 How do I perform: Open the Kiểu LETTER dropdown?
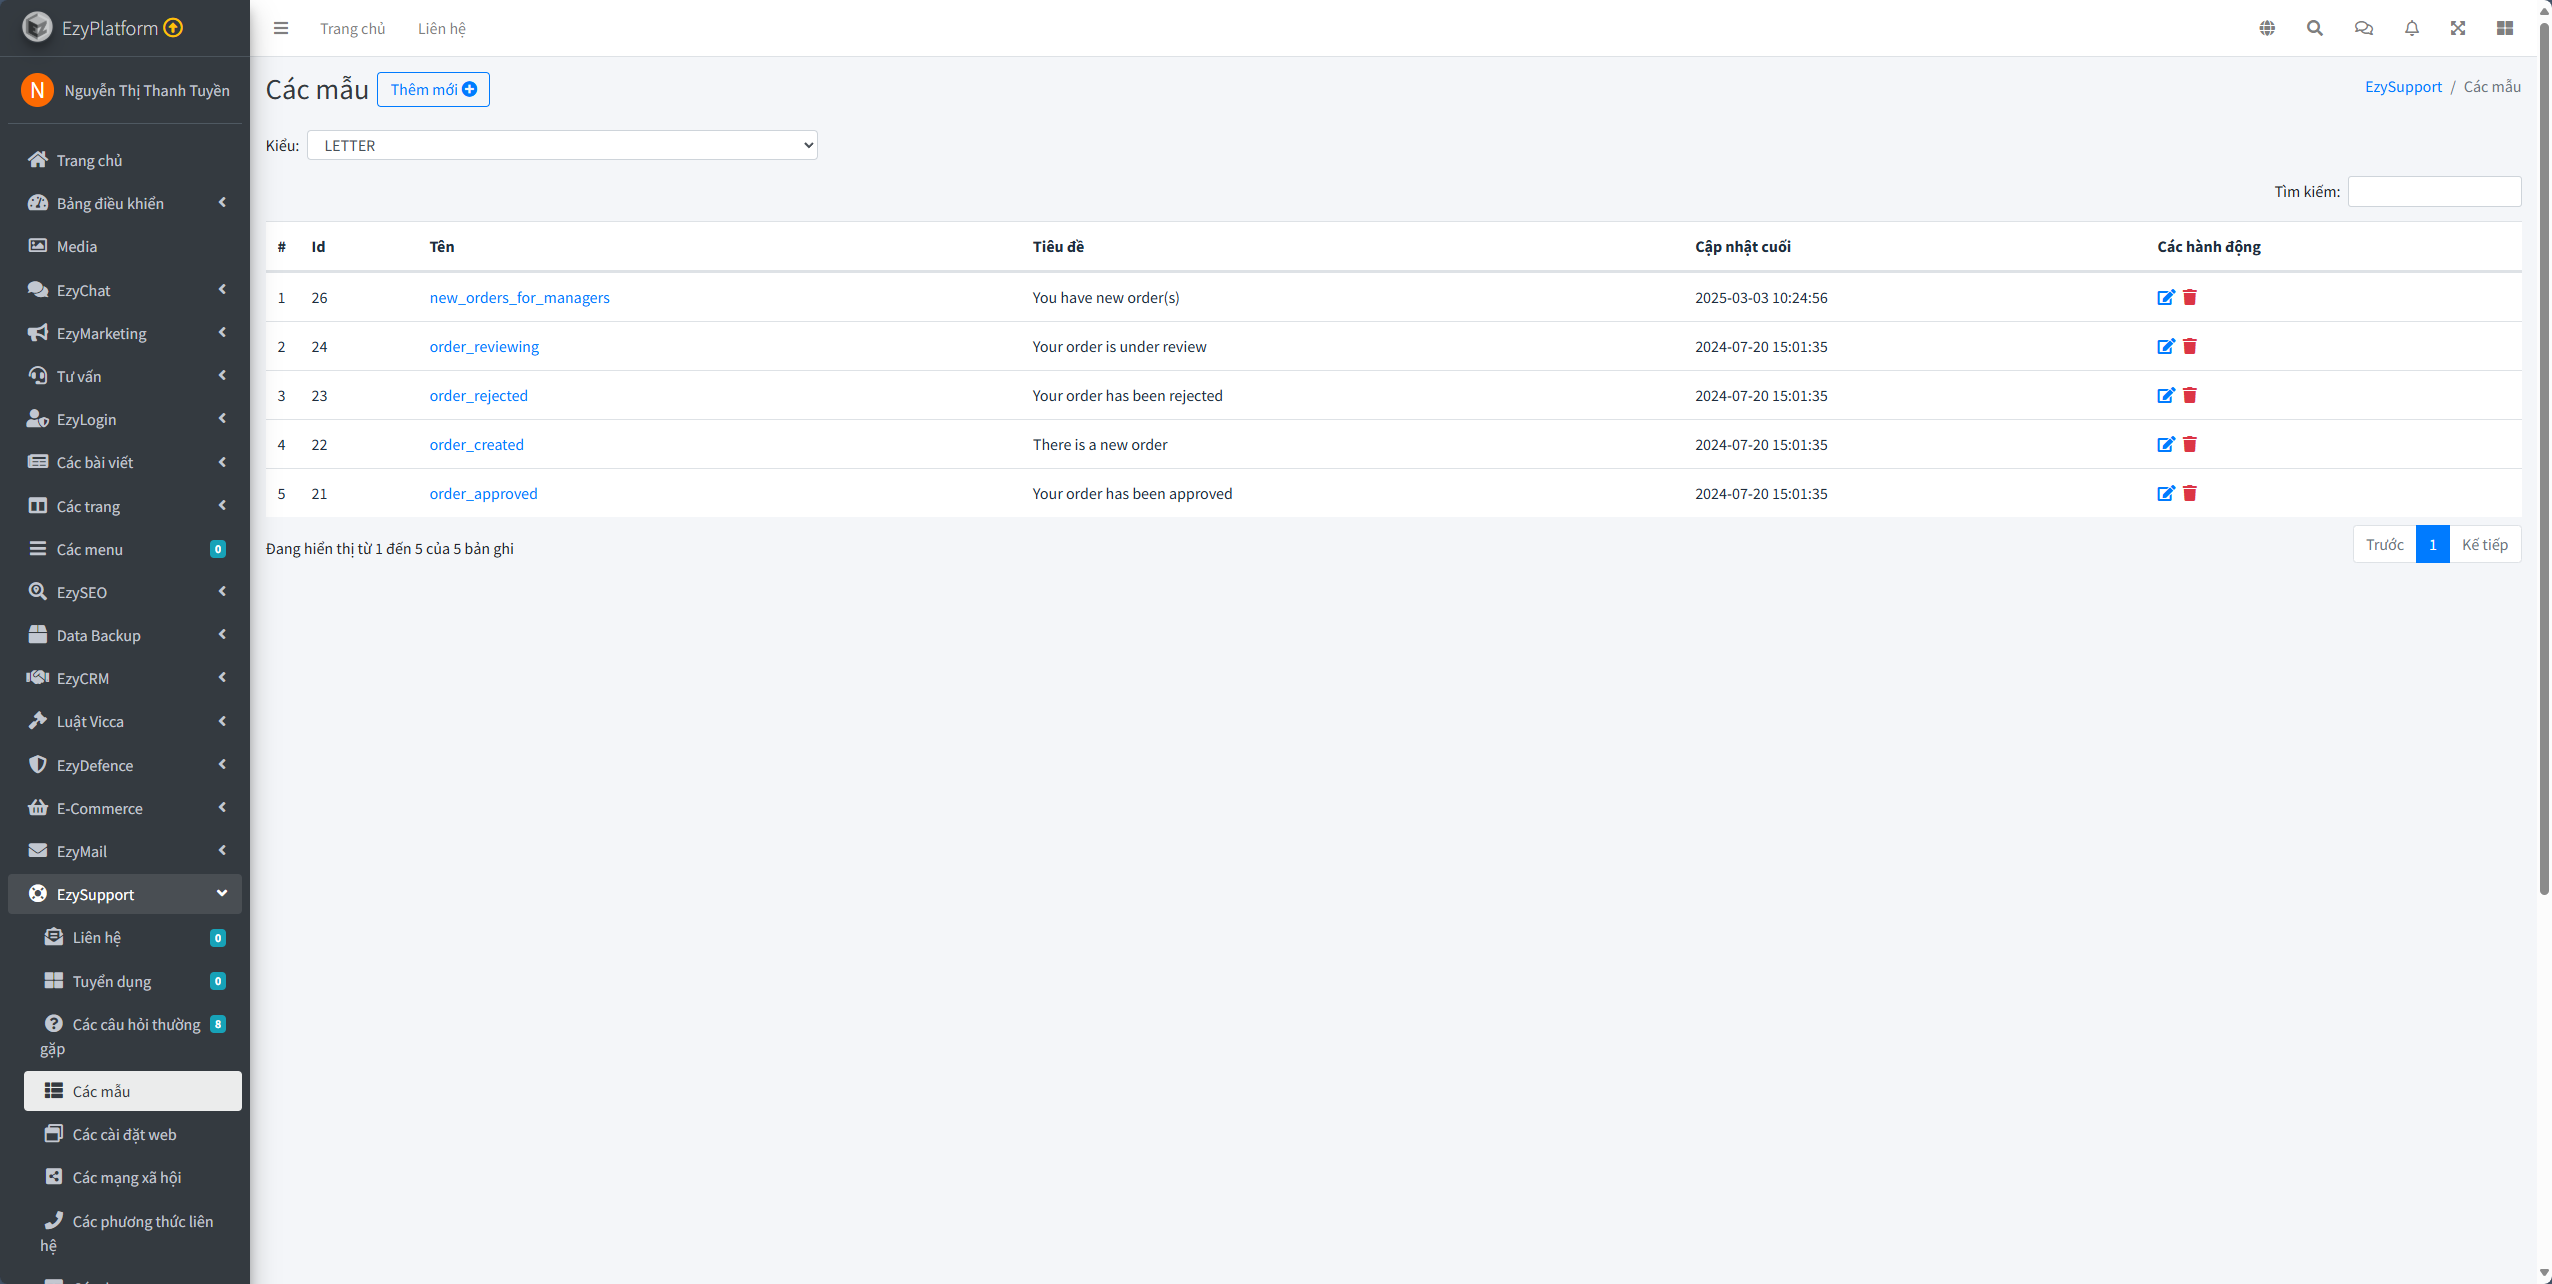click(x=562, y=145)
